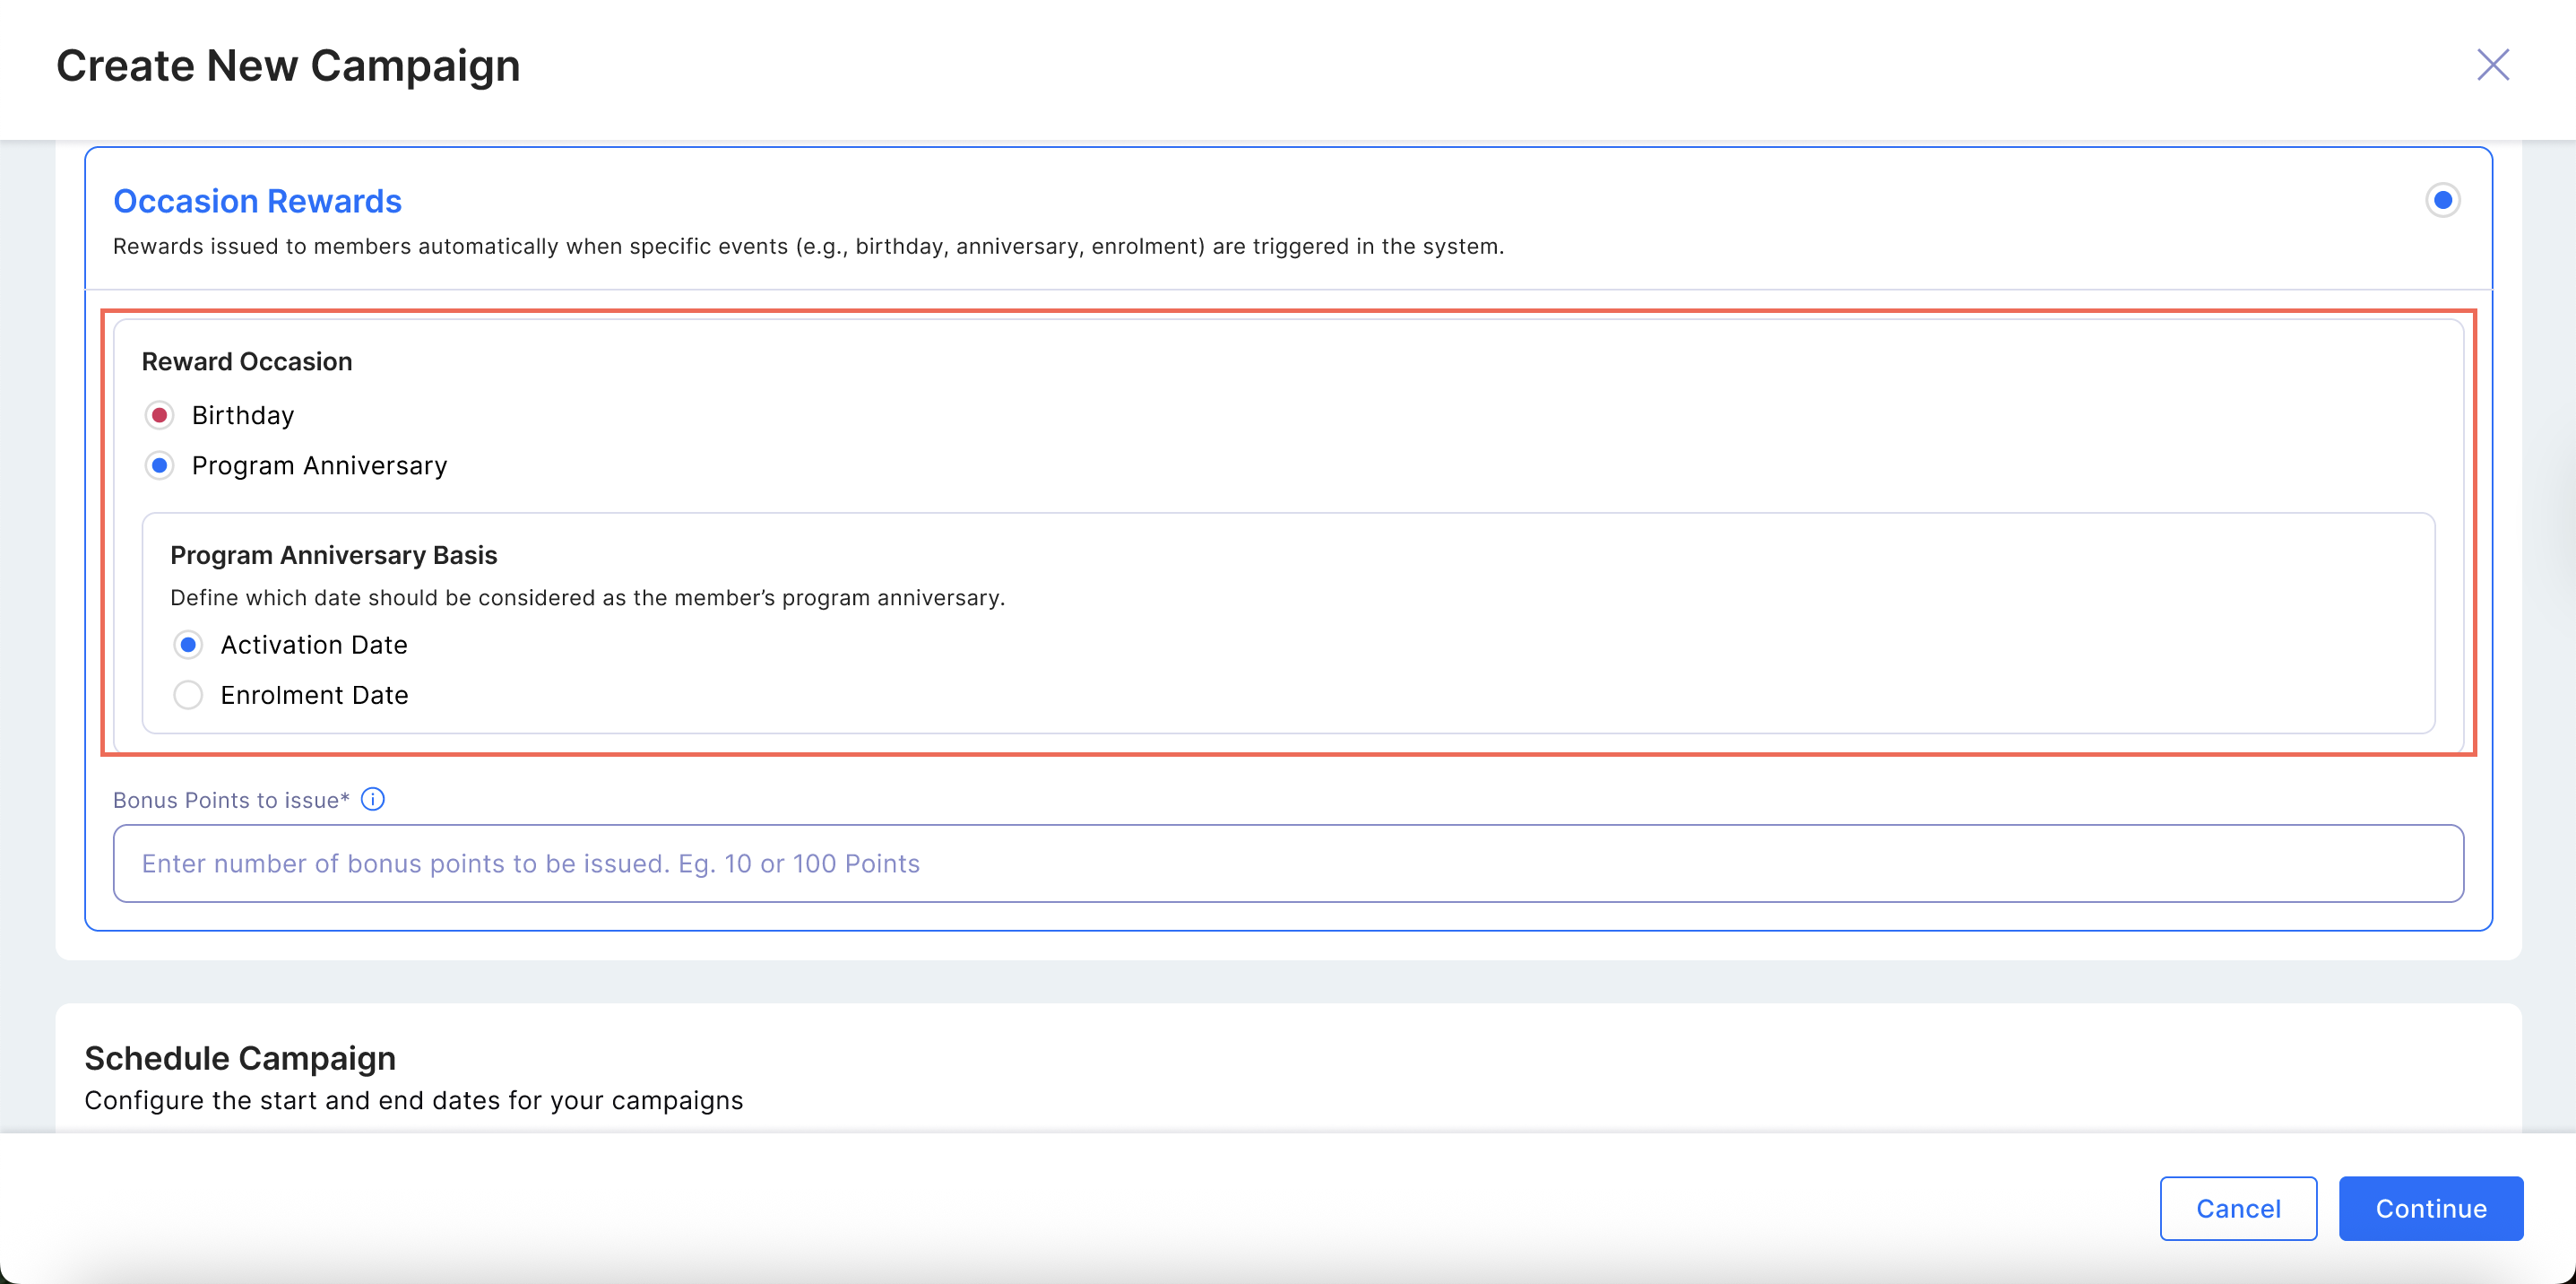
Task: Select the Occasion Rewards radio button
Action: click(x=2442, y=200)
